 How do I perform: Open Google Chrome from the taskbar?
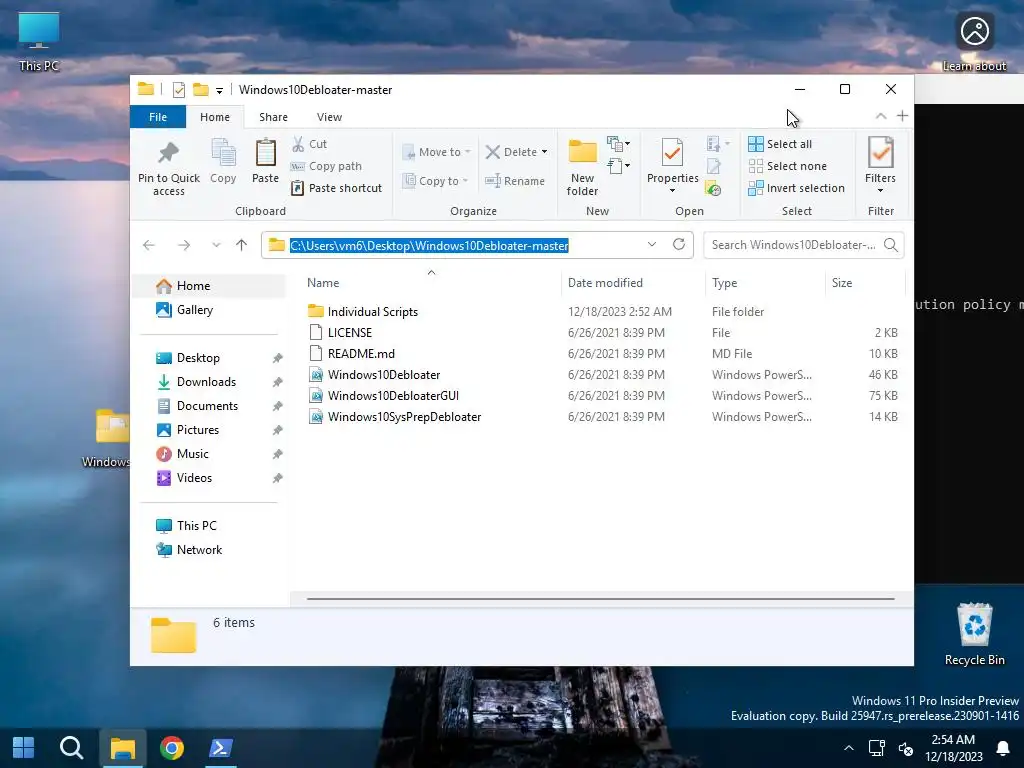click(172, 748)
